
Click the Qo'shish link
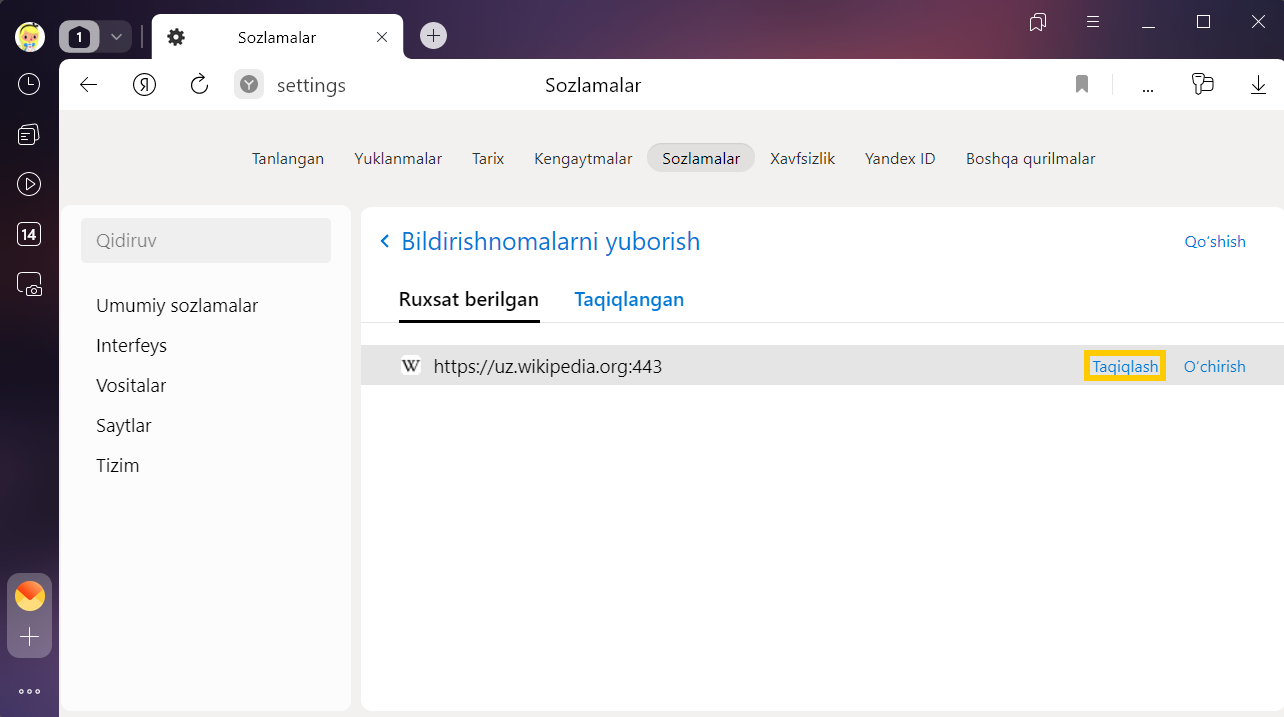pos(1215,241)
